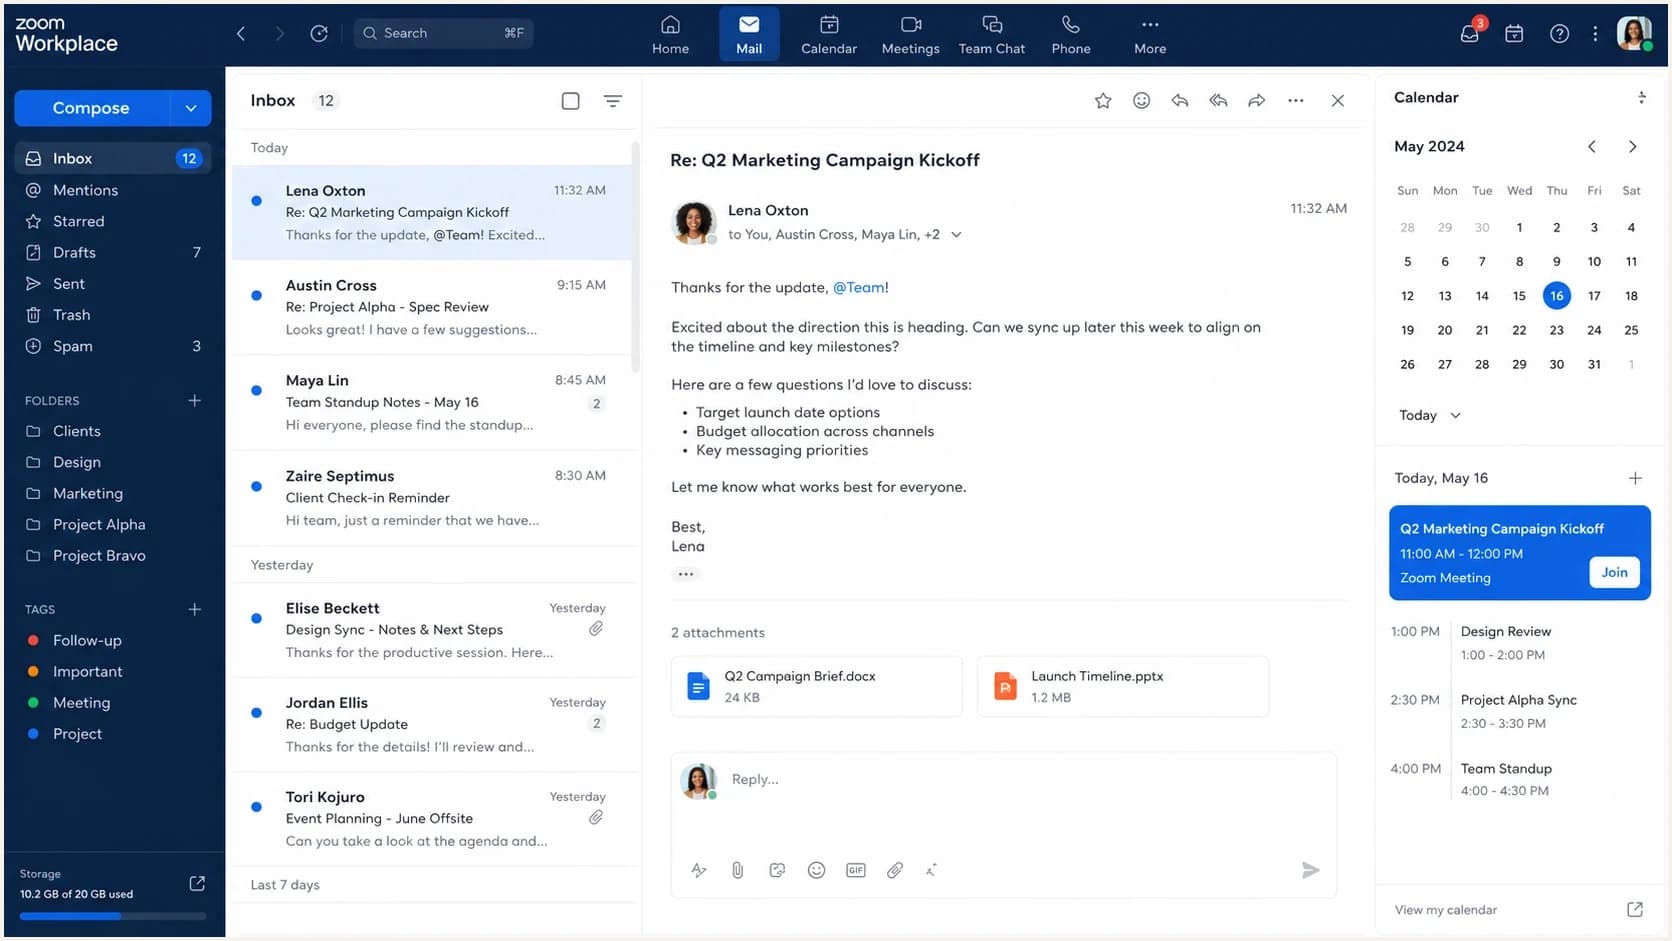Join the Q2 Marketing Campaign Kickoff meeting
The image size is (1672, 941).
(1614, 572)
